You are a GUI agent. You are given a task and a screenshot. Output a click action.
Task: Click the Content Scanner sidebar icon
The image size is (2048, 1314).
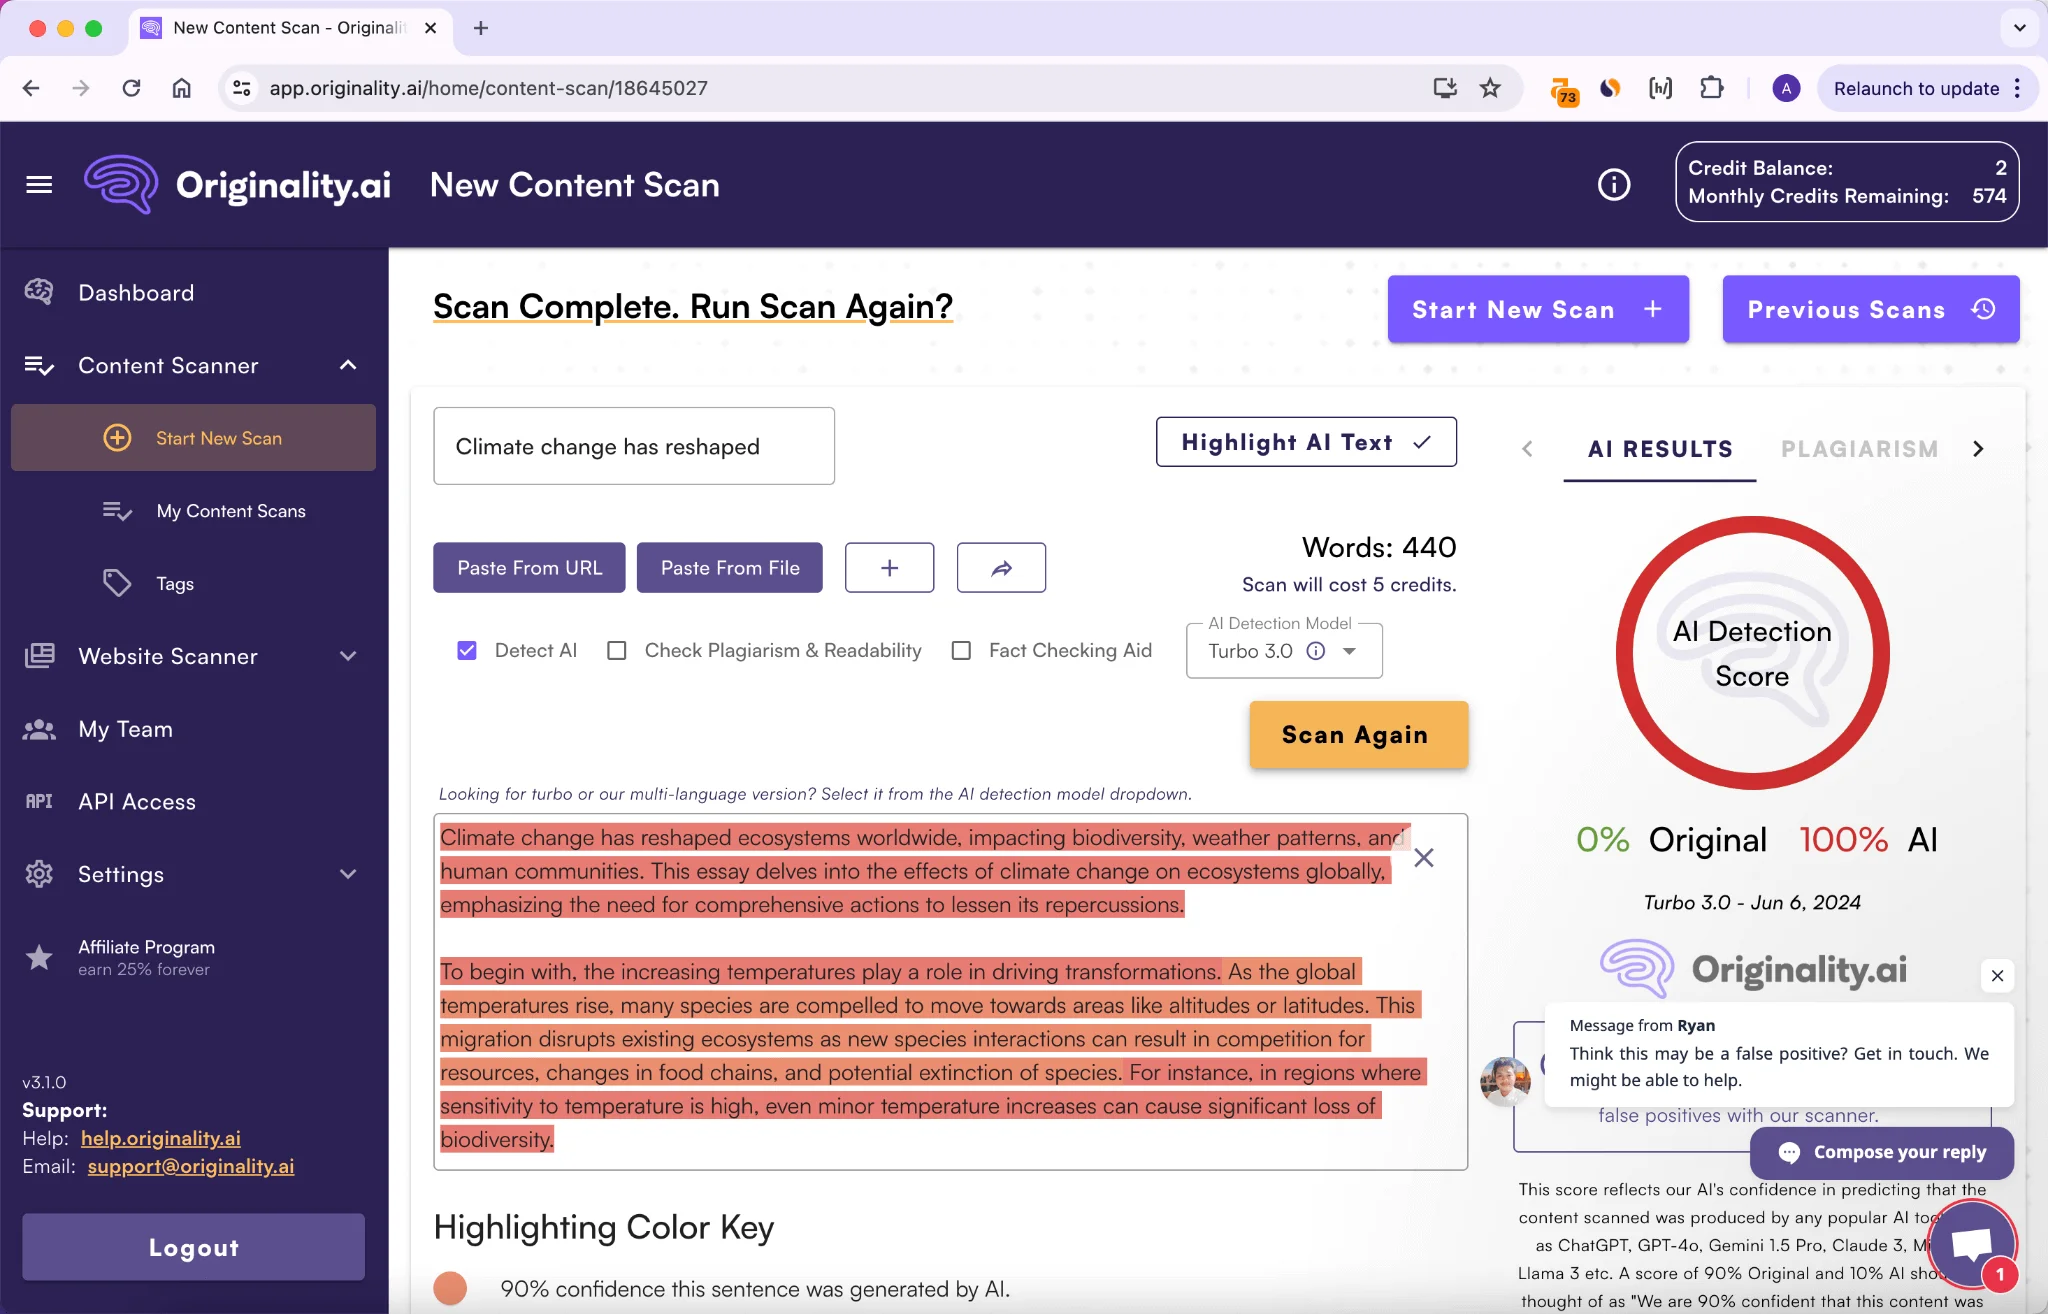tap(40, 364)
